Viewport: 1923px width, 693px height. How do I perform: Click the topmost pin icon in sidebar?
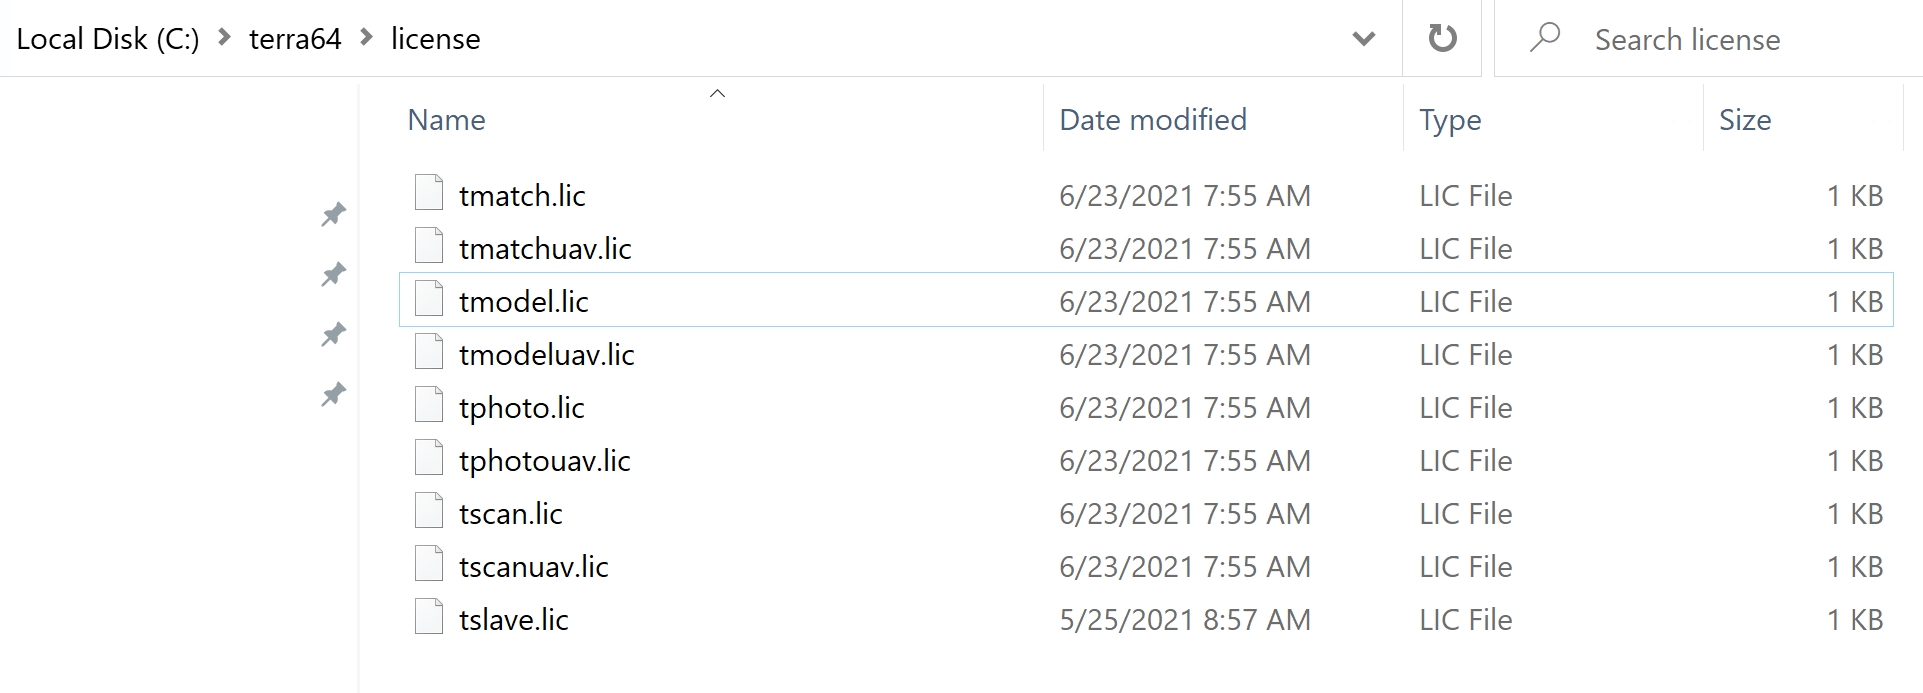(333, 214)
